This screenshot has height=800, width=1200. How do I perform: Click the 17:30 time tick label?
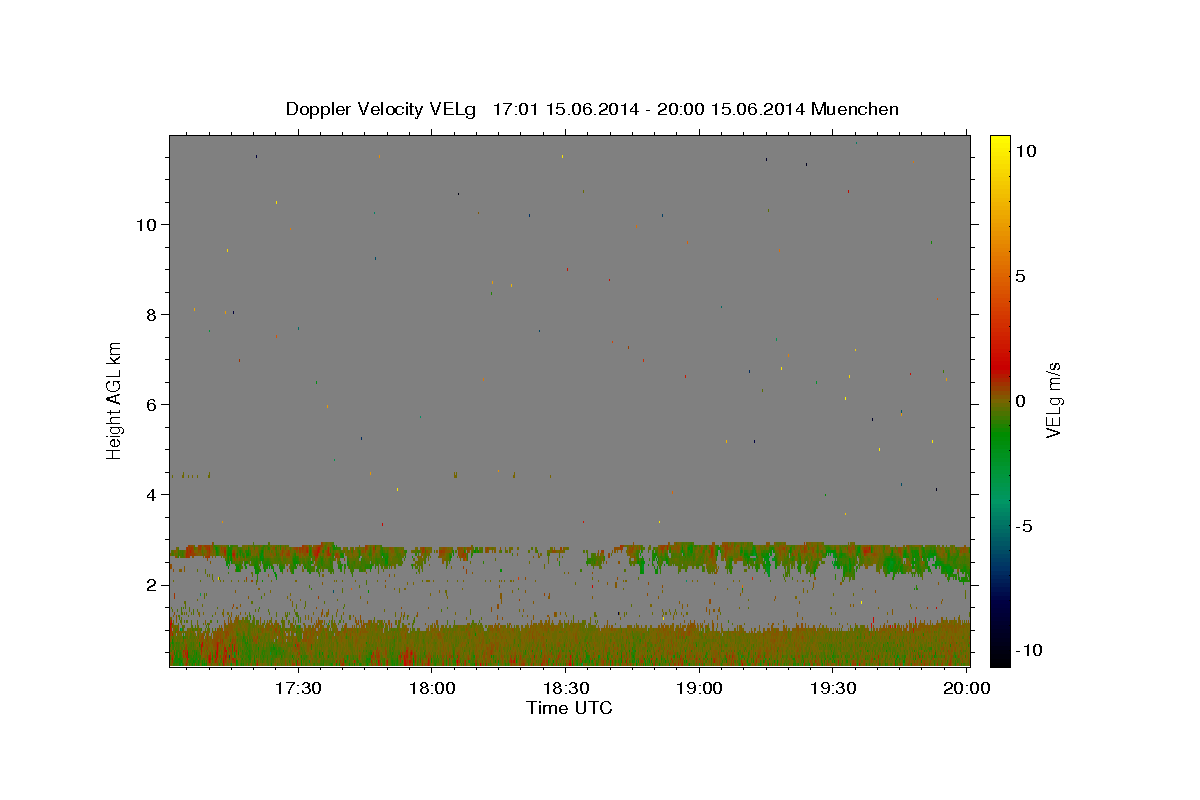tap(299, 689)
